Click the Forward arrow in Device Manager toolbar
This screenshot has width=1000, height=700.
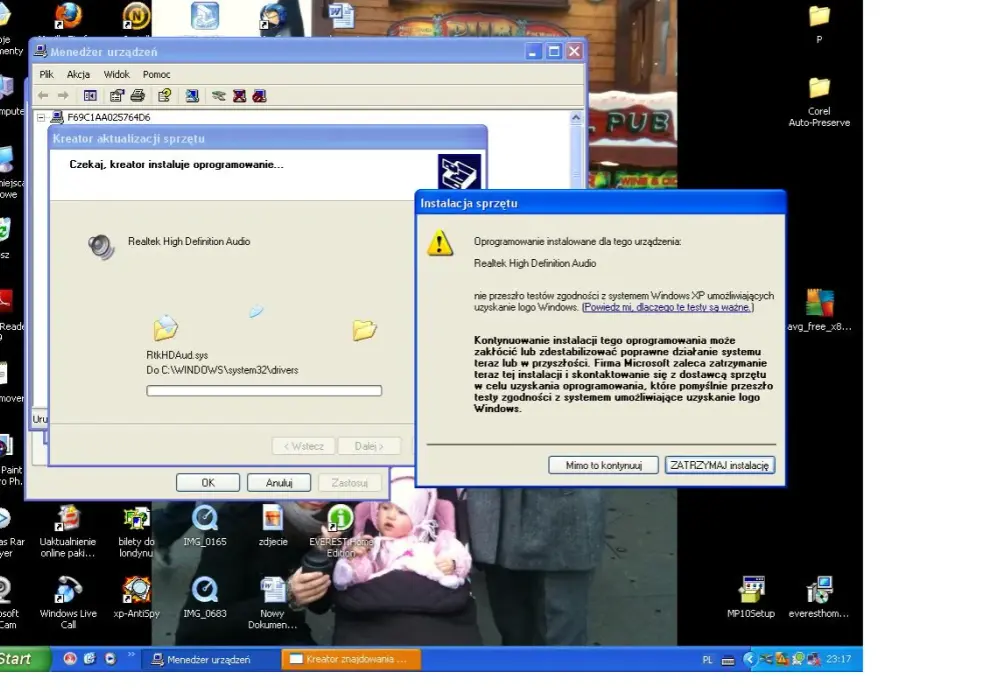pyautogui.click(x=63, y=96)
